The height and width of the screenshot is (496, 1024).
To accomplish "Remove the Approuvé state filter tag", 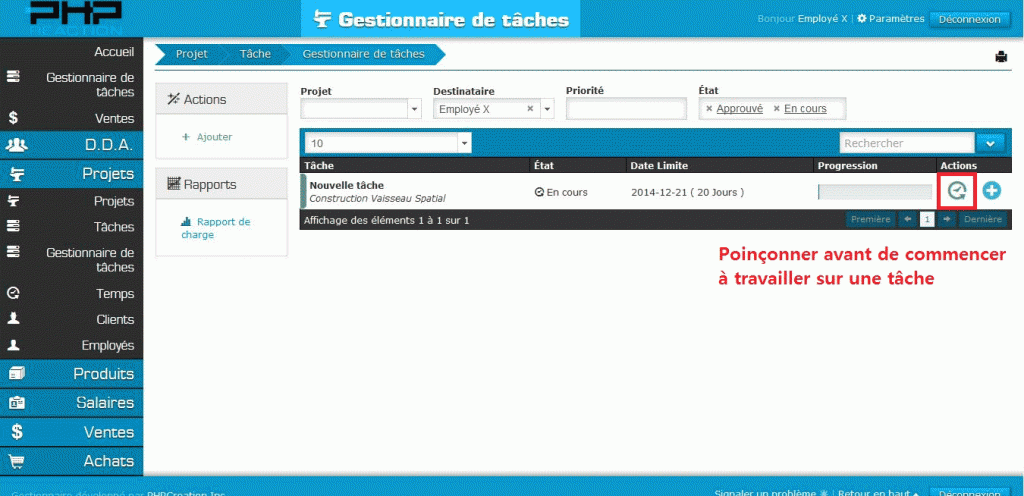I will point(709,109).
